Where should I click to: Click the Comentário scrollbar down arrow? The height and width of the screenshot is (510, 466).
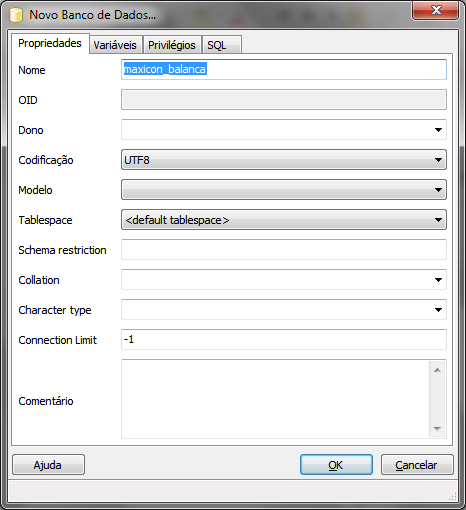[437, 429]
